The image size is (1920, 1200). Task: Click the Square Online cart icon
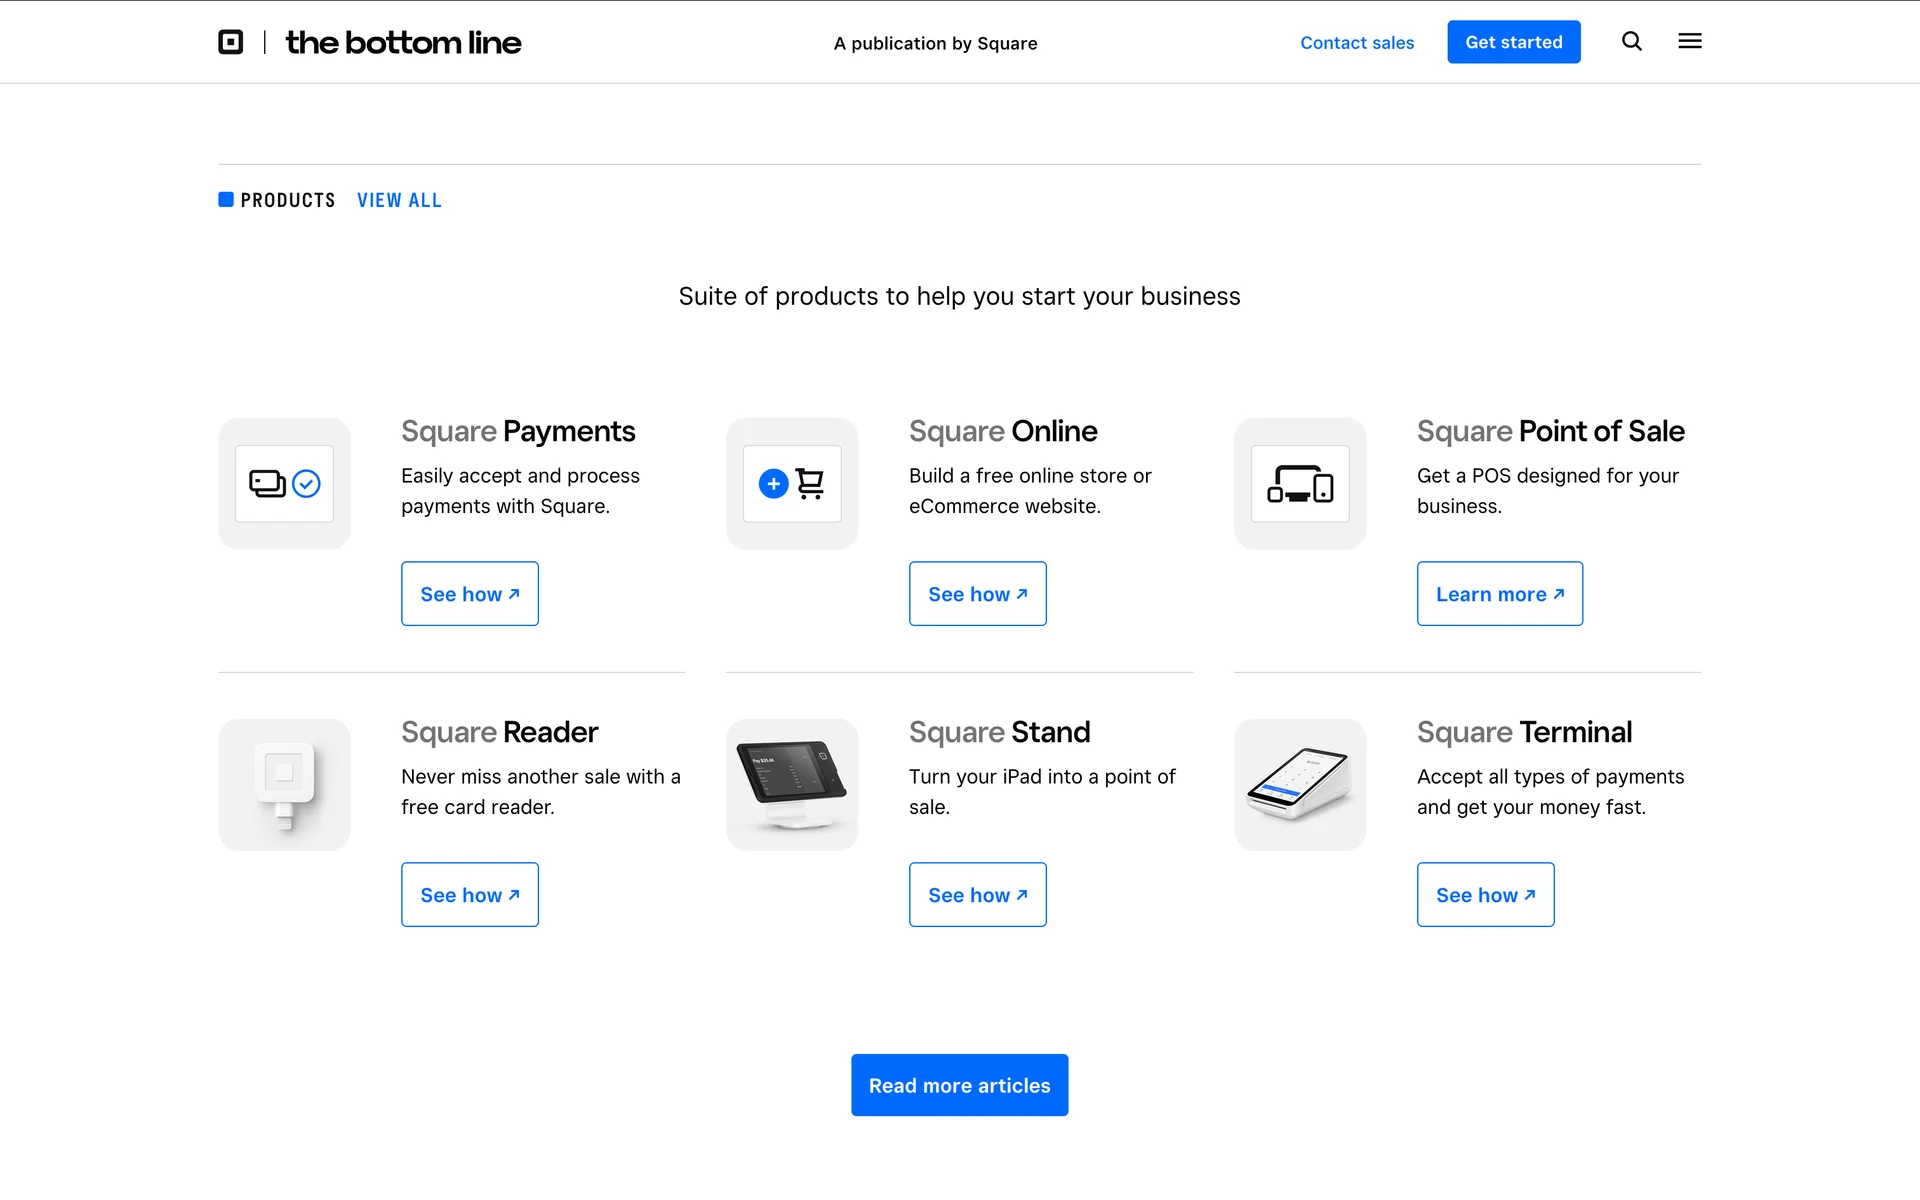[792, 484]
